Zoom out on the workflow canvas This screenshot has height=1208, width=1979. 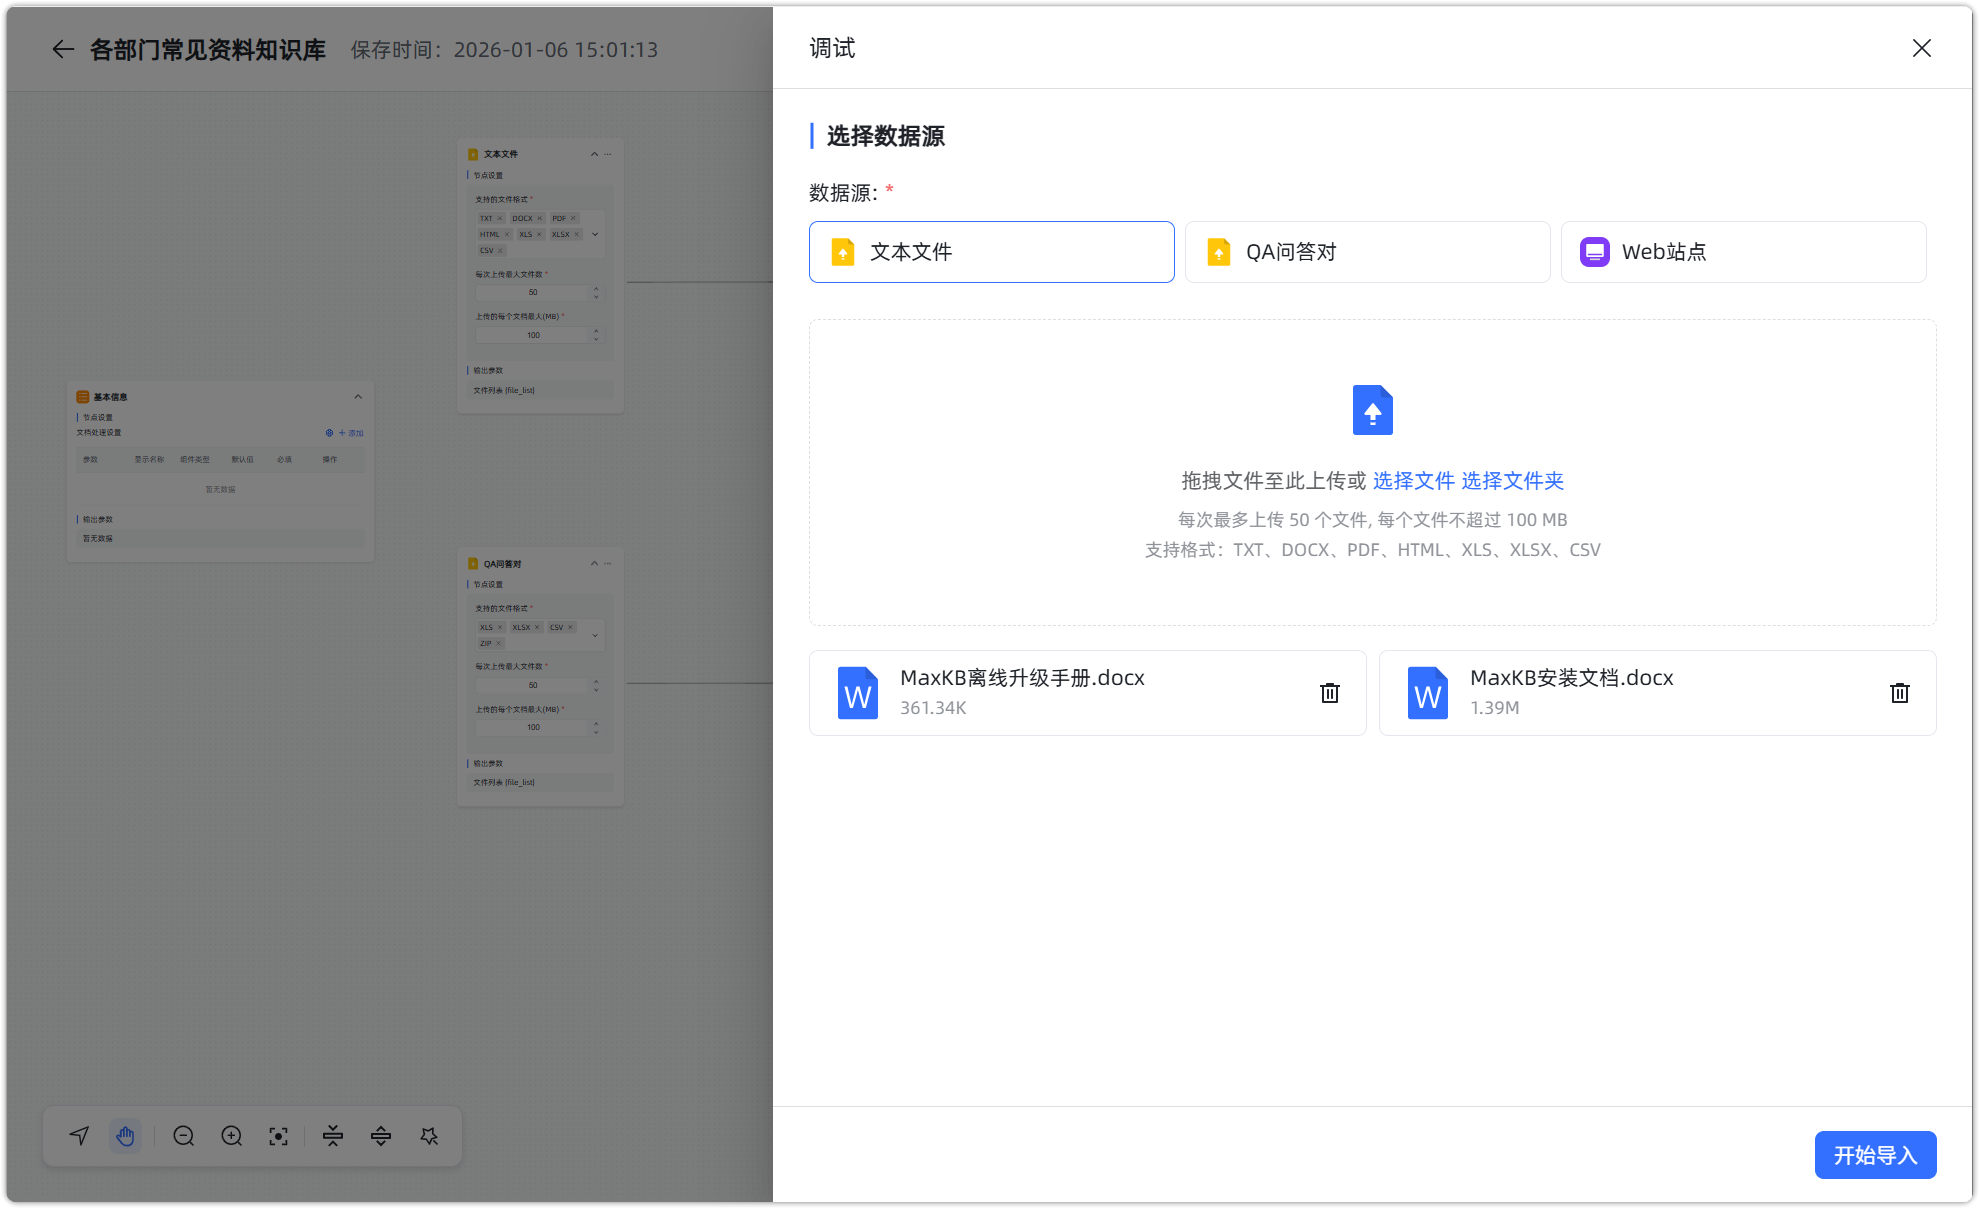point(184,1136)
